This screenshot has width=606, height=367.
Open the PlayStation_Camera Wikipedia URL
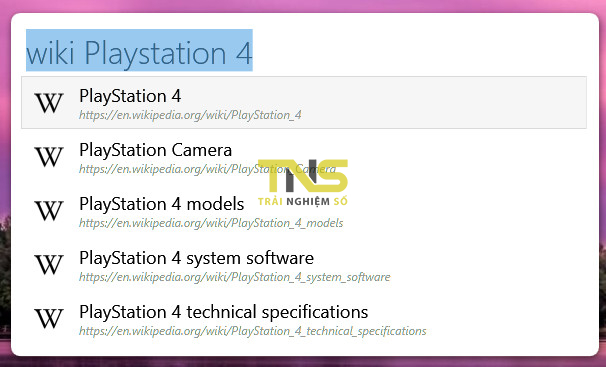(207, 169)
